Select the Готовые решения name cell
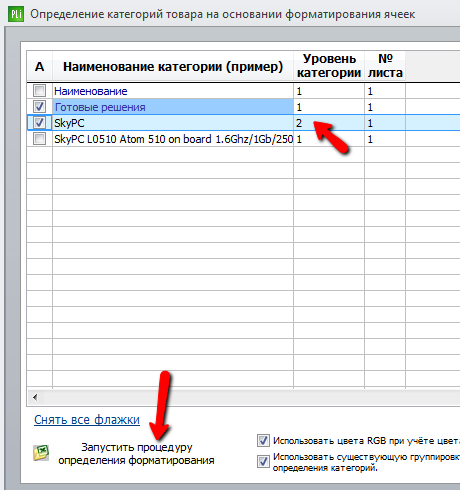This screenshot has width=460, height=490. pyautogui.click(x=173, y=107)
